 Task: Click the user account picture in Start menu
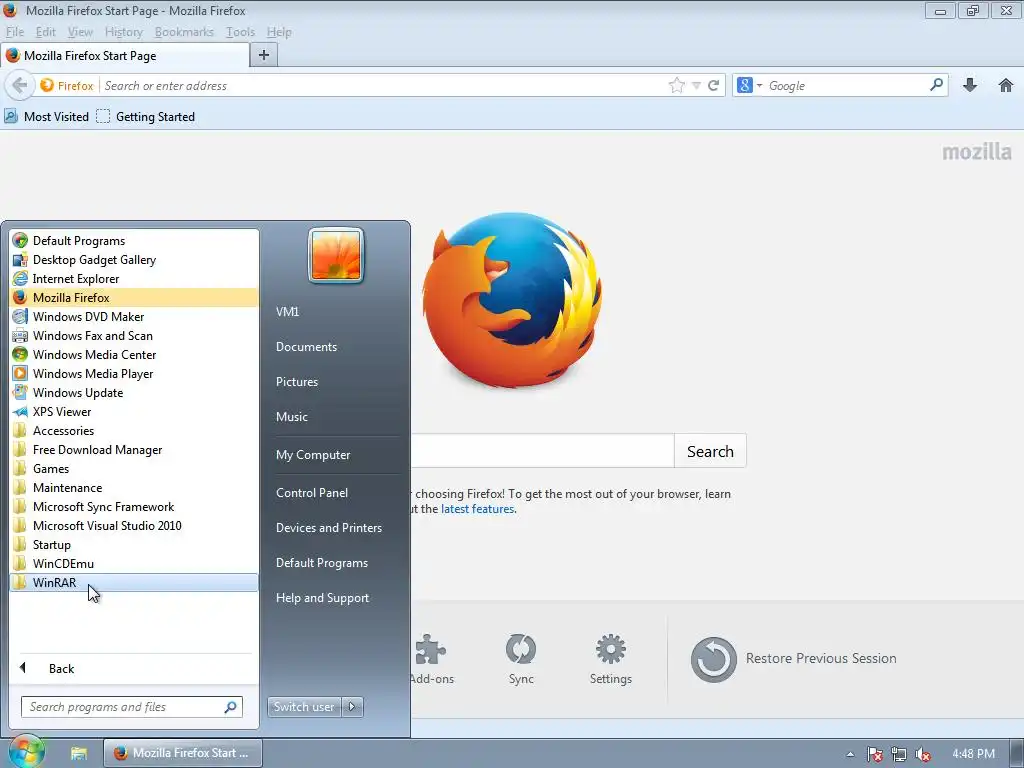pos(336,255)
